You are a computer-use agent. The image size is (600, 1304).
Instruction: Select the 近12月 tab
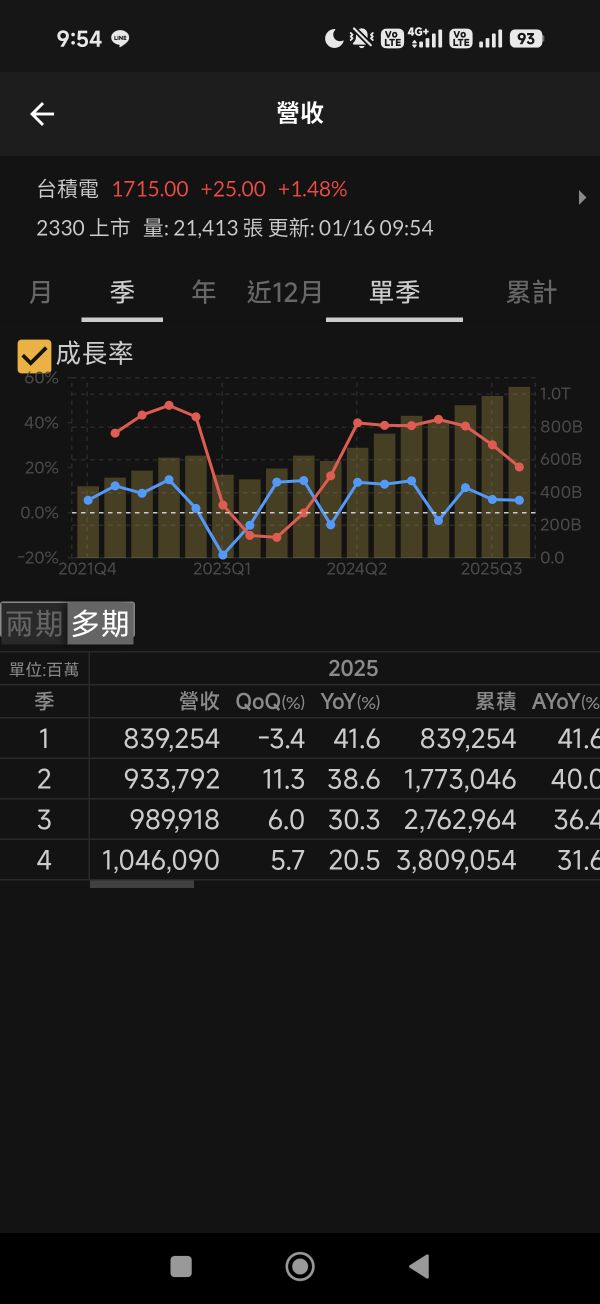[x=285, y=292]
